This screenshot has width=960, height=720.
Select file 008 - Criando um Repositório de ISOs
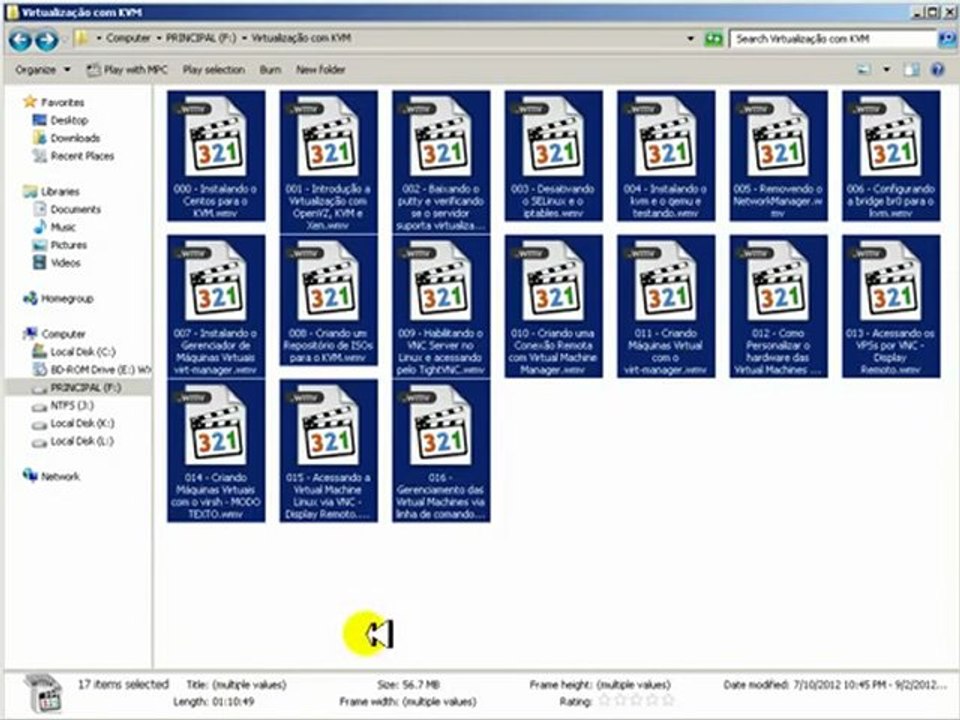click(328, 300)
